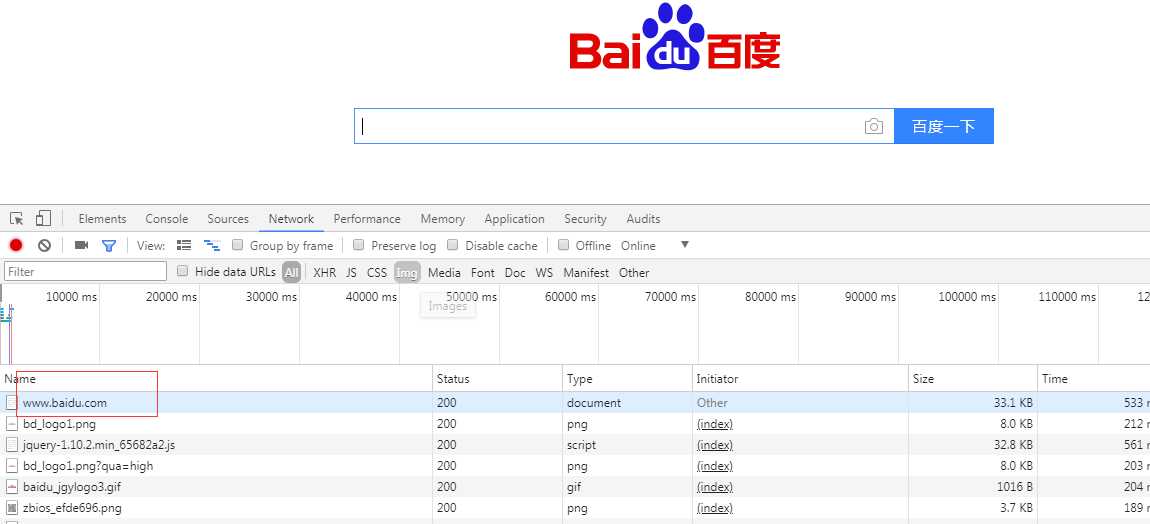This screenshot has width=1150, height=524.
Task: Expand throttling options with the dropdown arrow
Action: (x=685, y=244)
